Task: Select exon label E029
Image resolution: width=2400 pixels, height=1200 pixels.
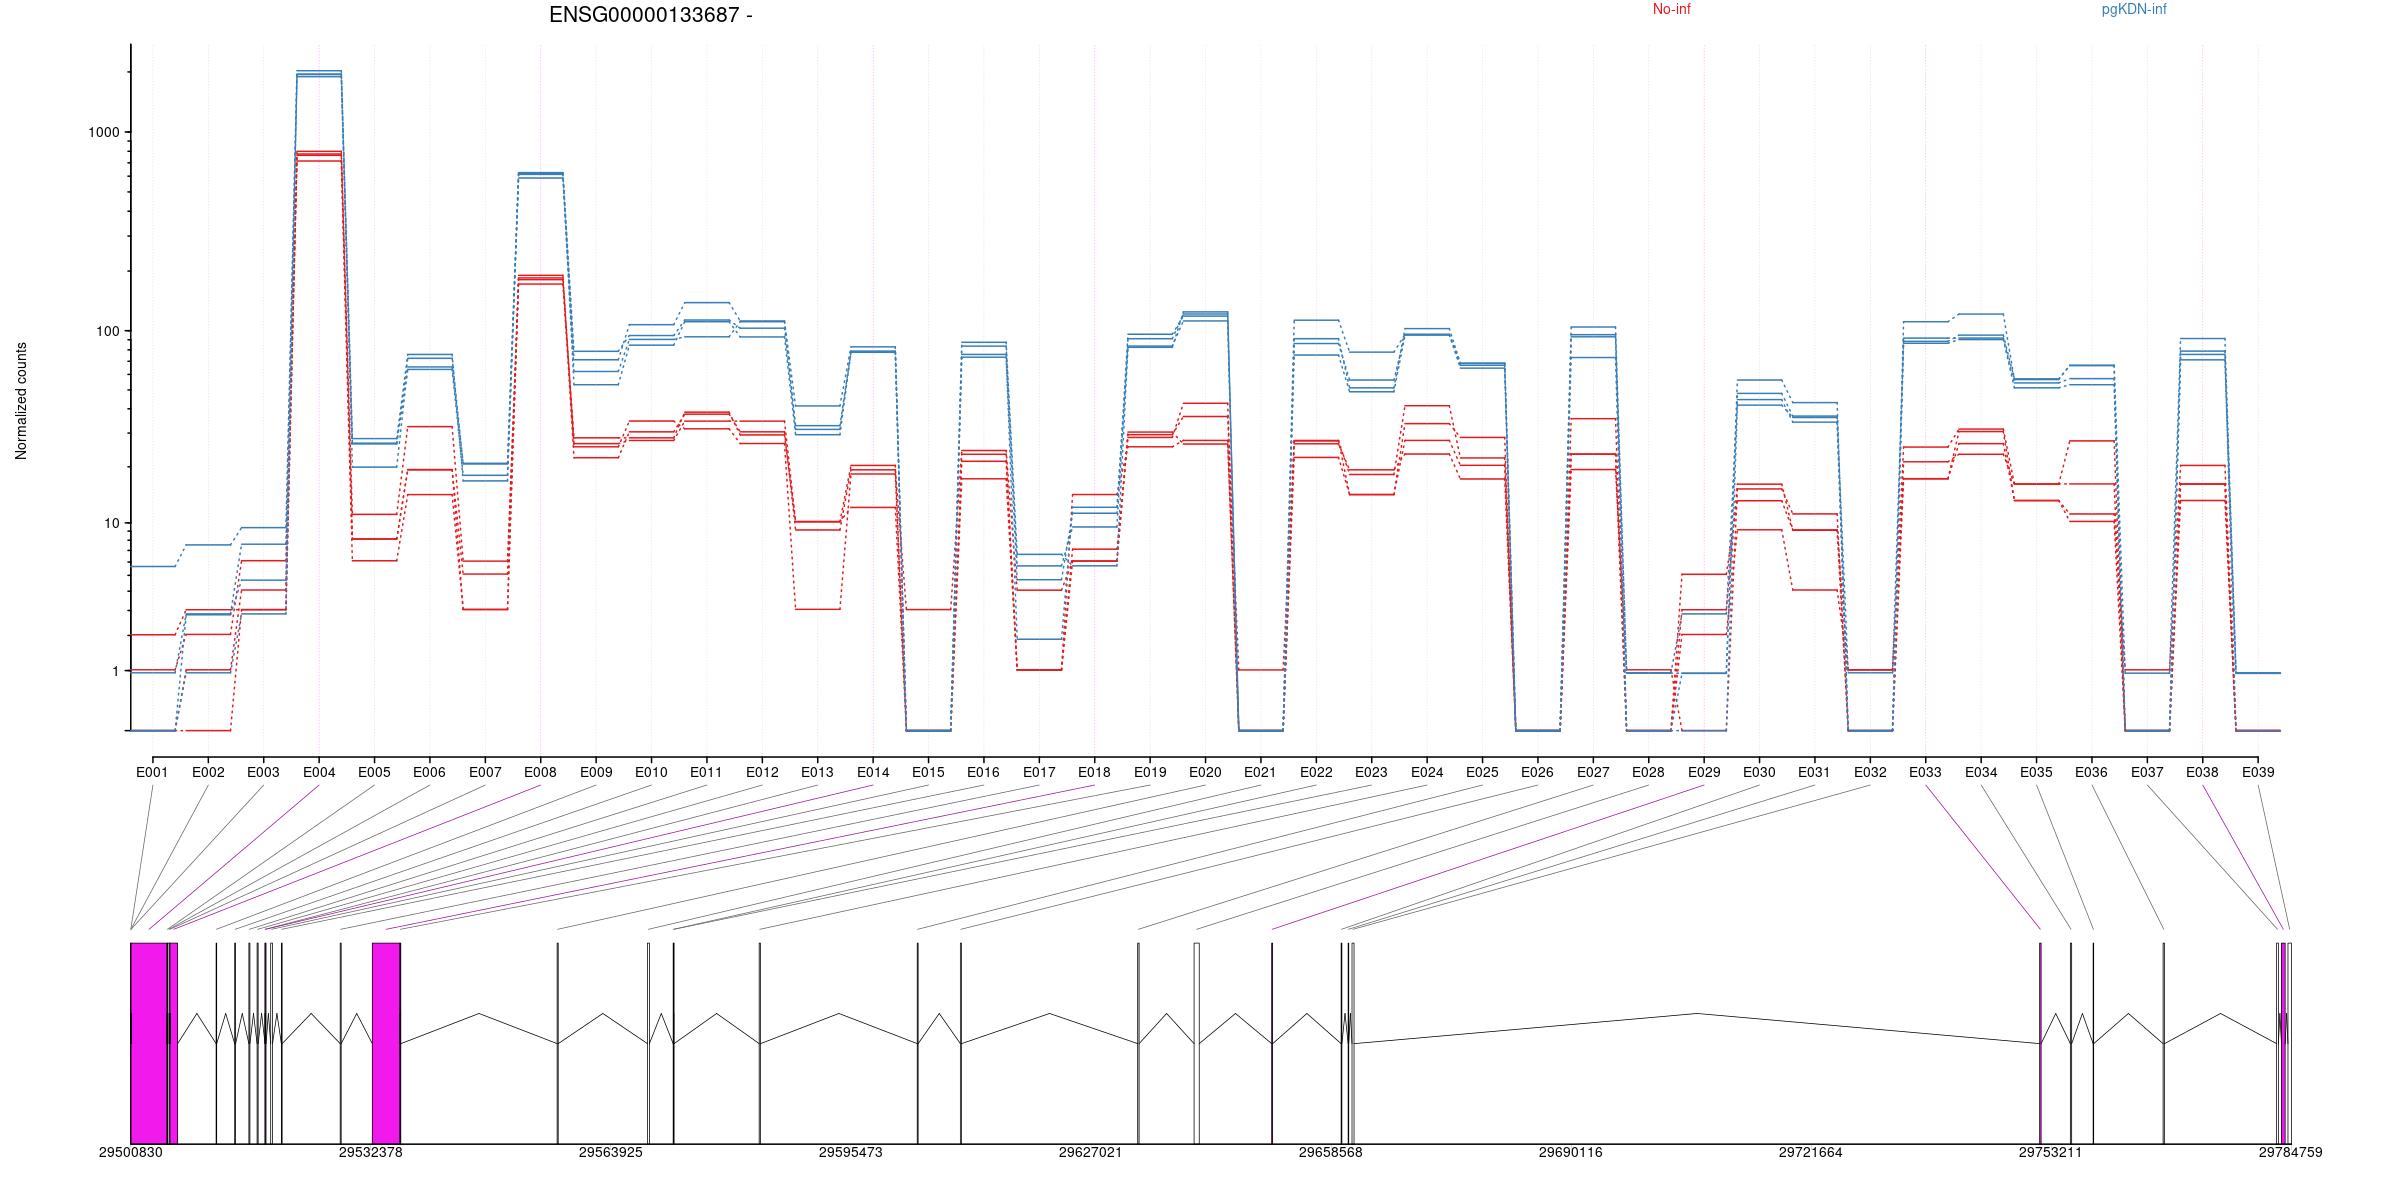Action: click(x=1704, y=772)
